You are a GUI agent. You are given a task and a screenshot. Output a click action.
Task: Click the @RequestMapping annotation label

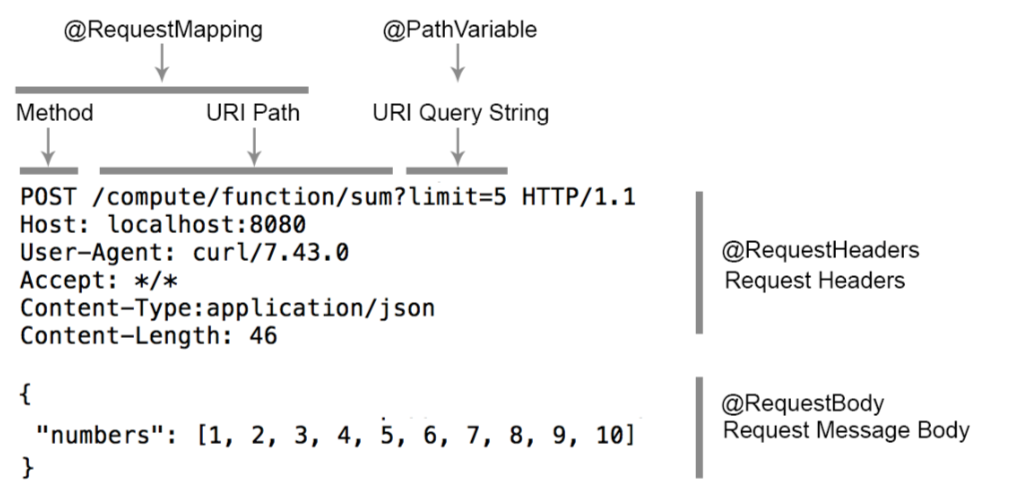pyautogui.click(x=163, y=30)
